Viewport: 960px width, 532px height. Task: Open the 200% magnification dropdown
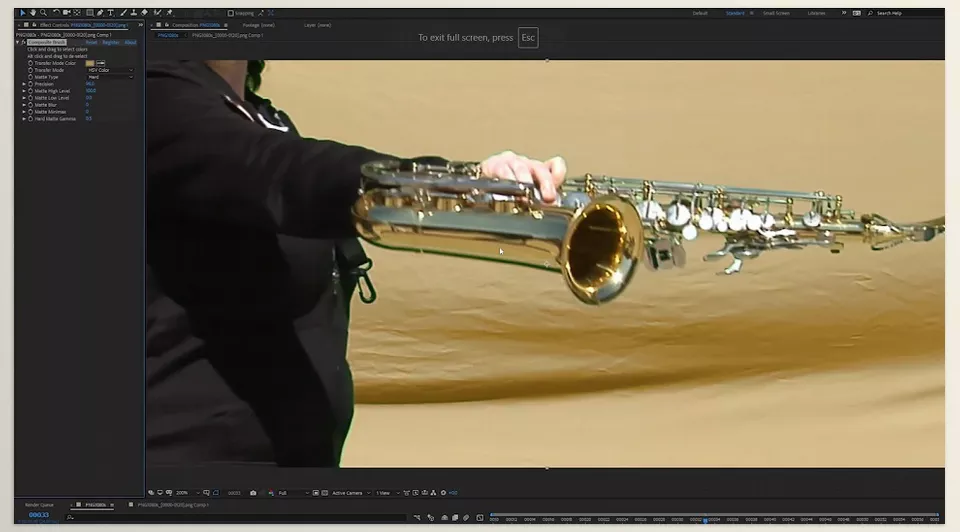[188, 493]
